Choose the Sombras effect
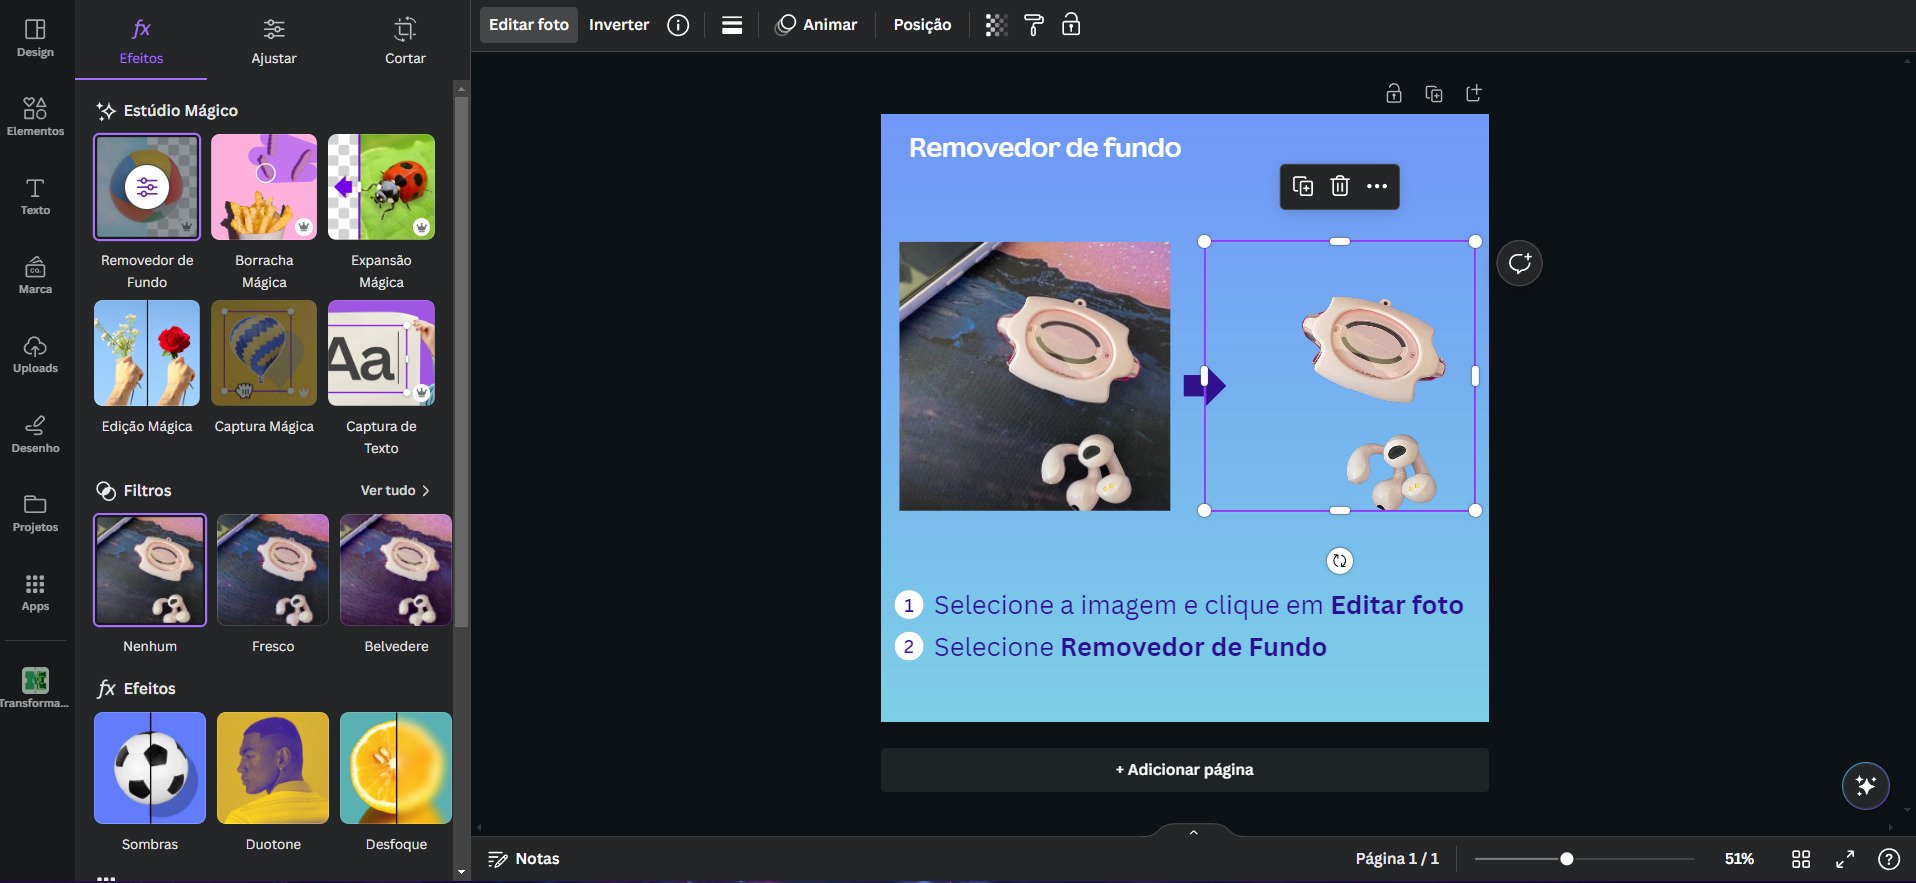The height and width of the screenshot is (883, 1916). tap(150, 768)
